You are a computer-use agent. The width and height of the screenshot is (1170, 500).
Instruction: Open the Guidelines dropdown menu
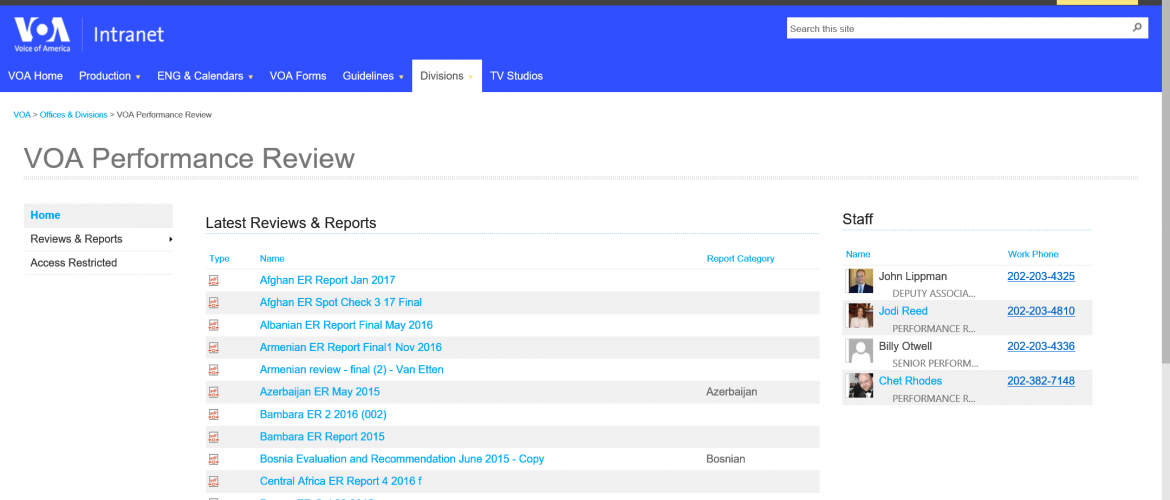(x=373, y=76)
